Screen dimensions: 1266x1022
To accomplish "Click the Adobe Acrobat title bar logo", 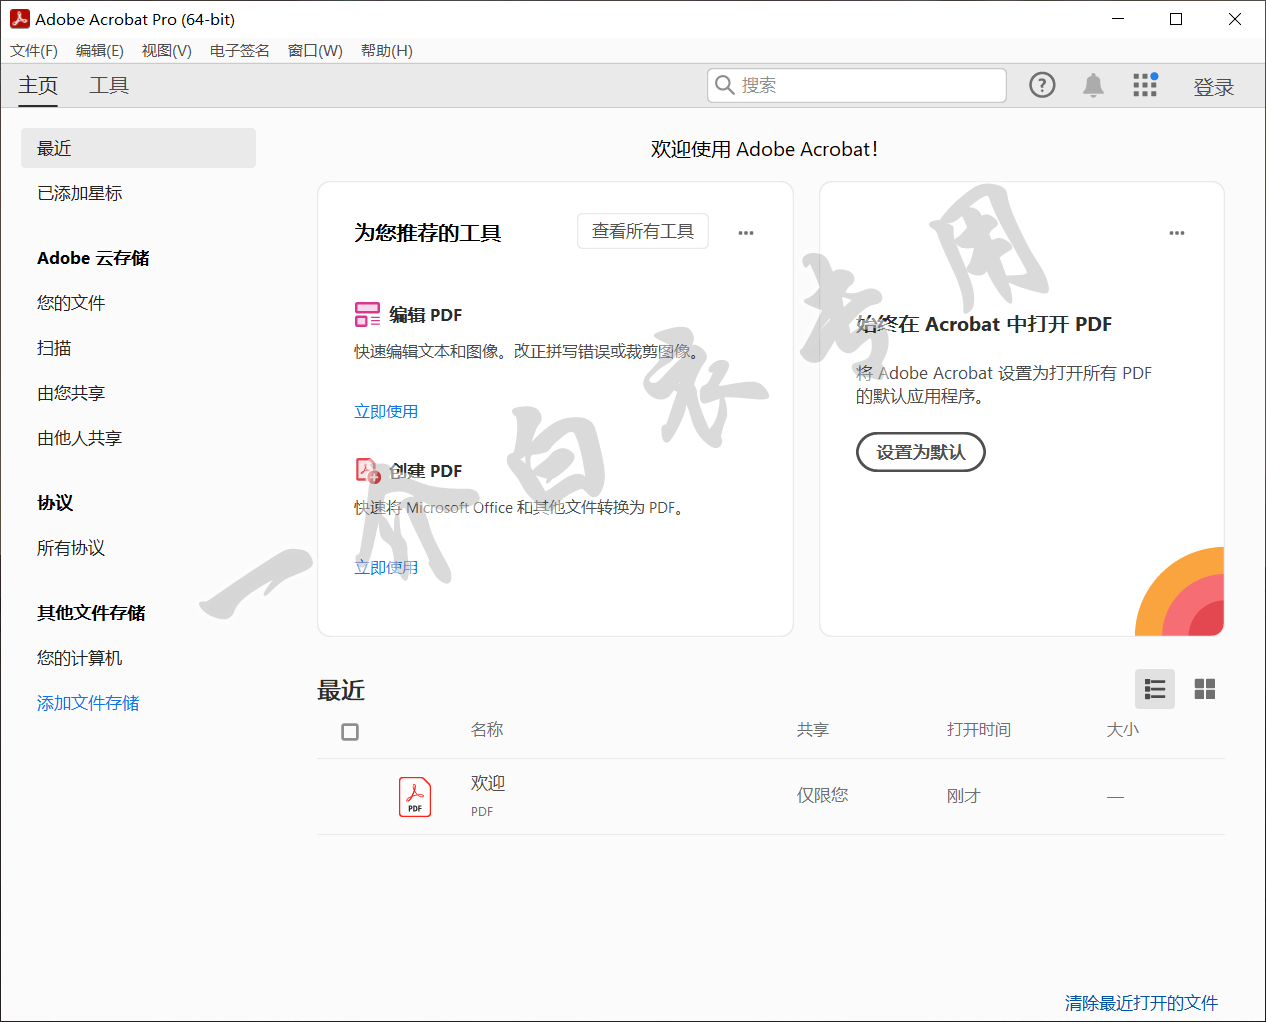I will point(19,19).
